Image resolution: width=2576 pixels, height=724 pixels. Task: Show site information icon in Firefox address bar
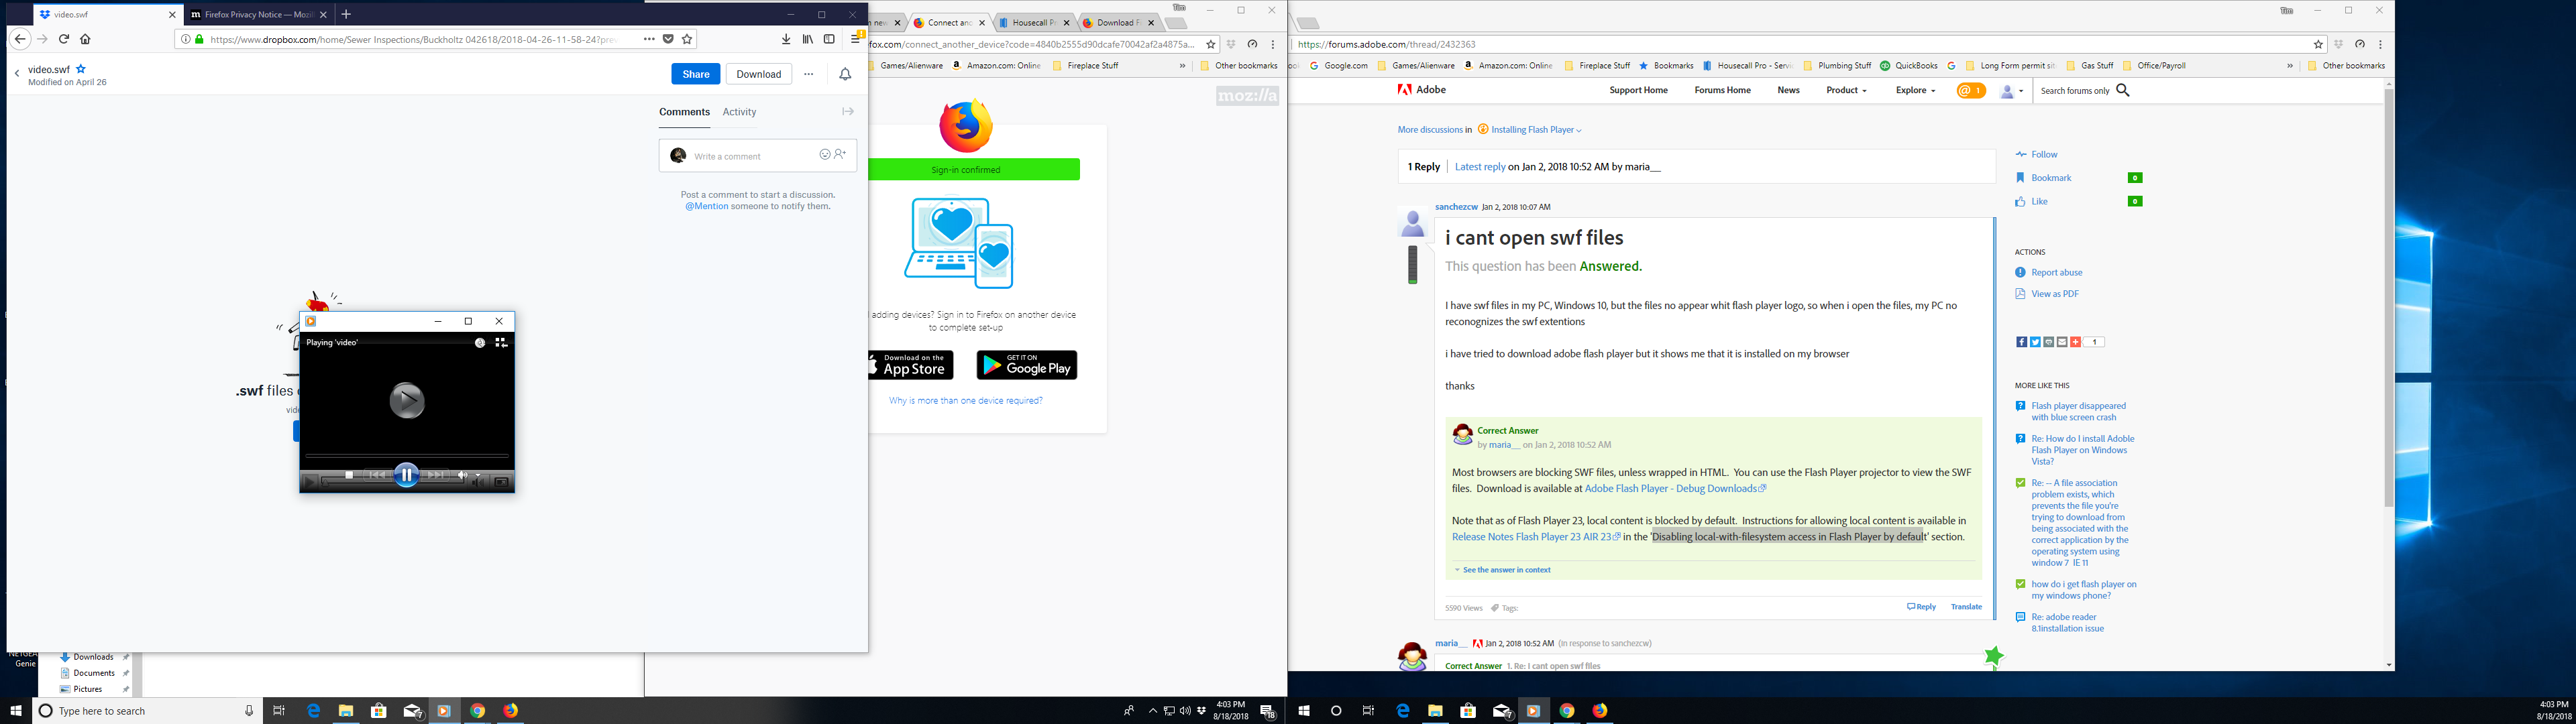pyautogui.click(x=185, y=39)
